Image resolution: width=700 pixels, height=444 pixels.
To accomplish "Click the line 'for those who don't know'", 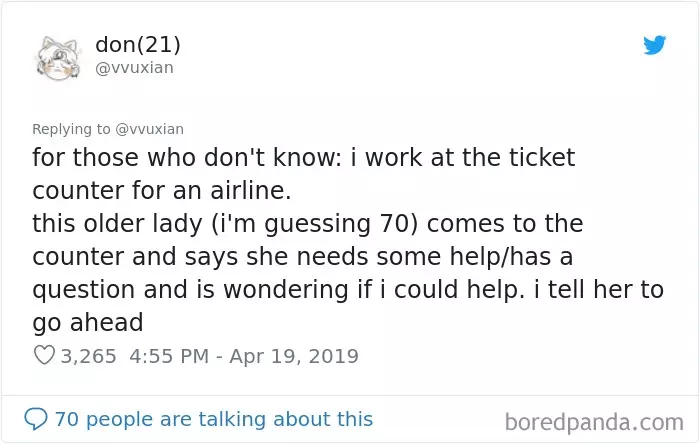I will tap(304, 158).
